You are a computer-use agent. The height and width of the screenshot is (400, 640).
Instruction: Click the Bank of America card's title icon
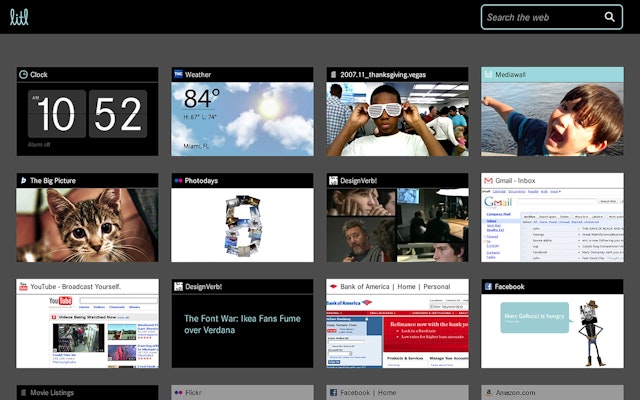point(333,287)
